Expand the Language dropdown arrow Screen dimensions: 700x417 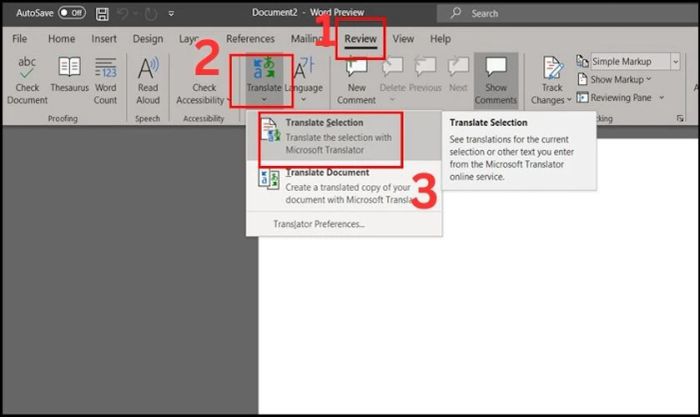(x=304, y=100)
